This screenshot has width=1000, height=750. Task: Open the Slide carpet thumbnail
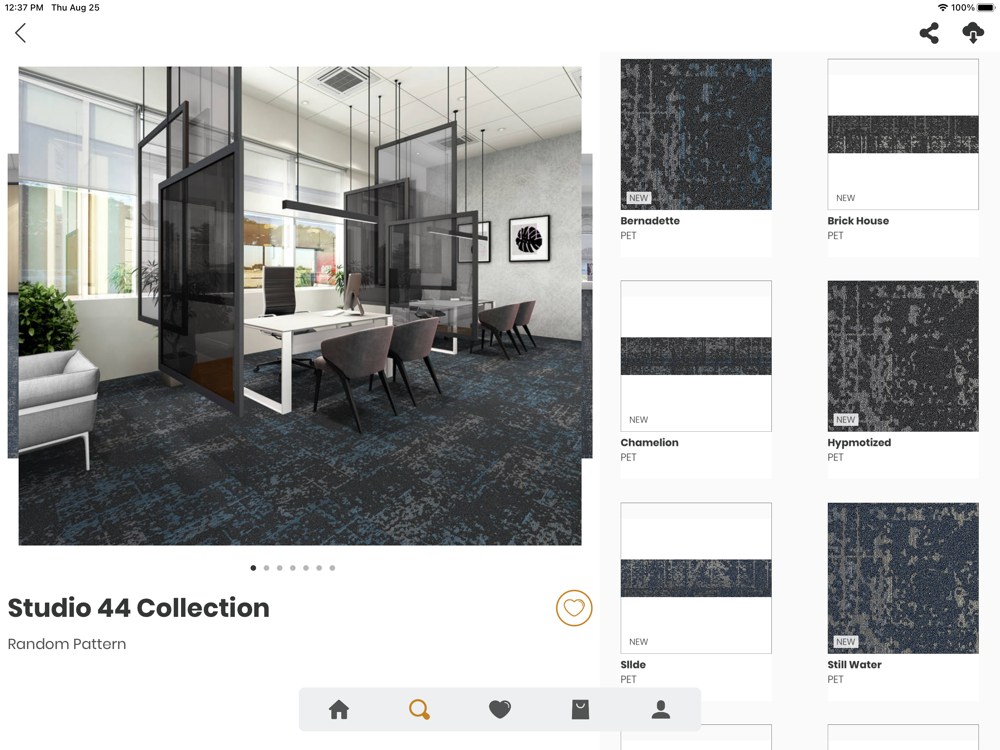pyautogui.click(x=696, y=578)
